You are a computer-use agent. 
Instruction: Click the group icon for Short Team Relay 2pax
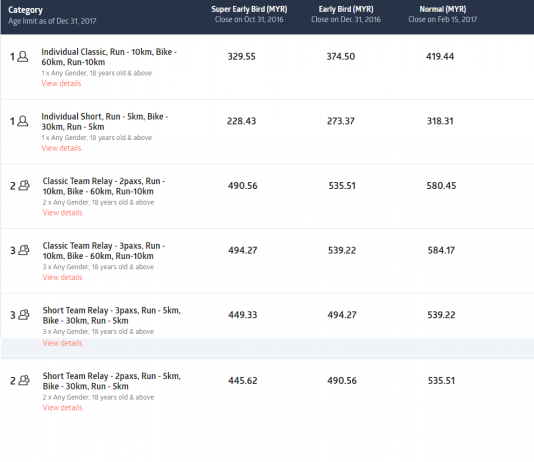coord(24,380)
